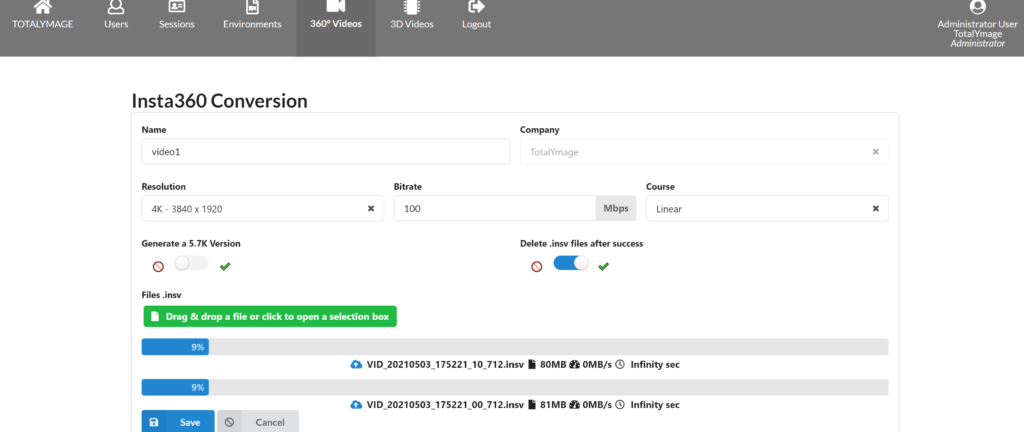Click the Administrator User profile text
The width and height of the screenshot is (1024, 432).
pyautogui.click(x=978, y=24)
